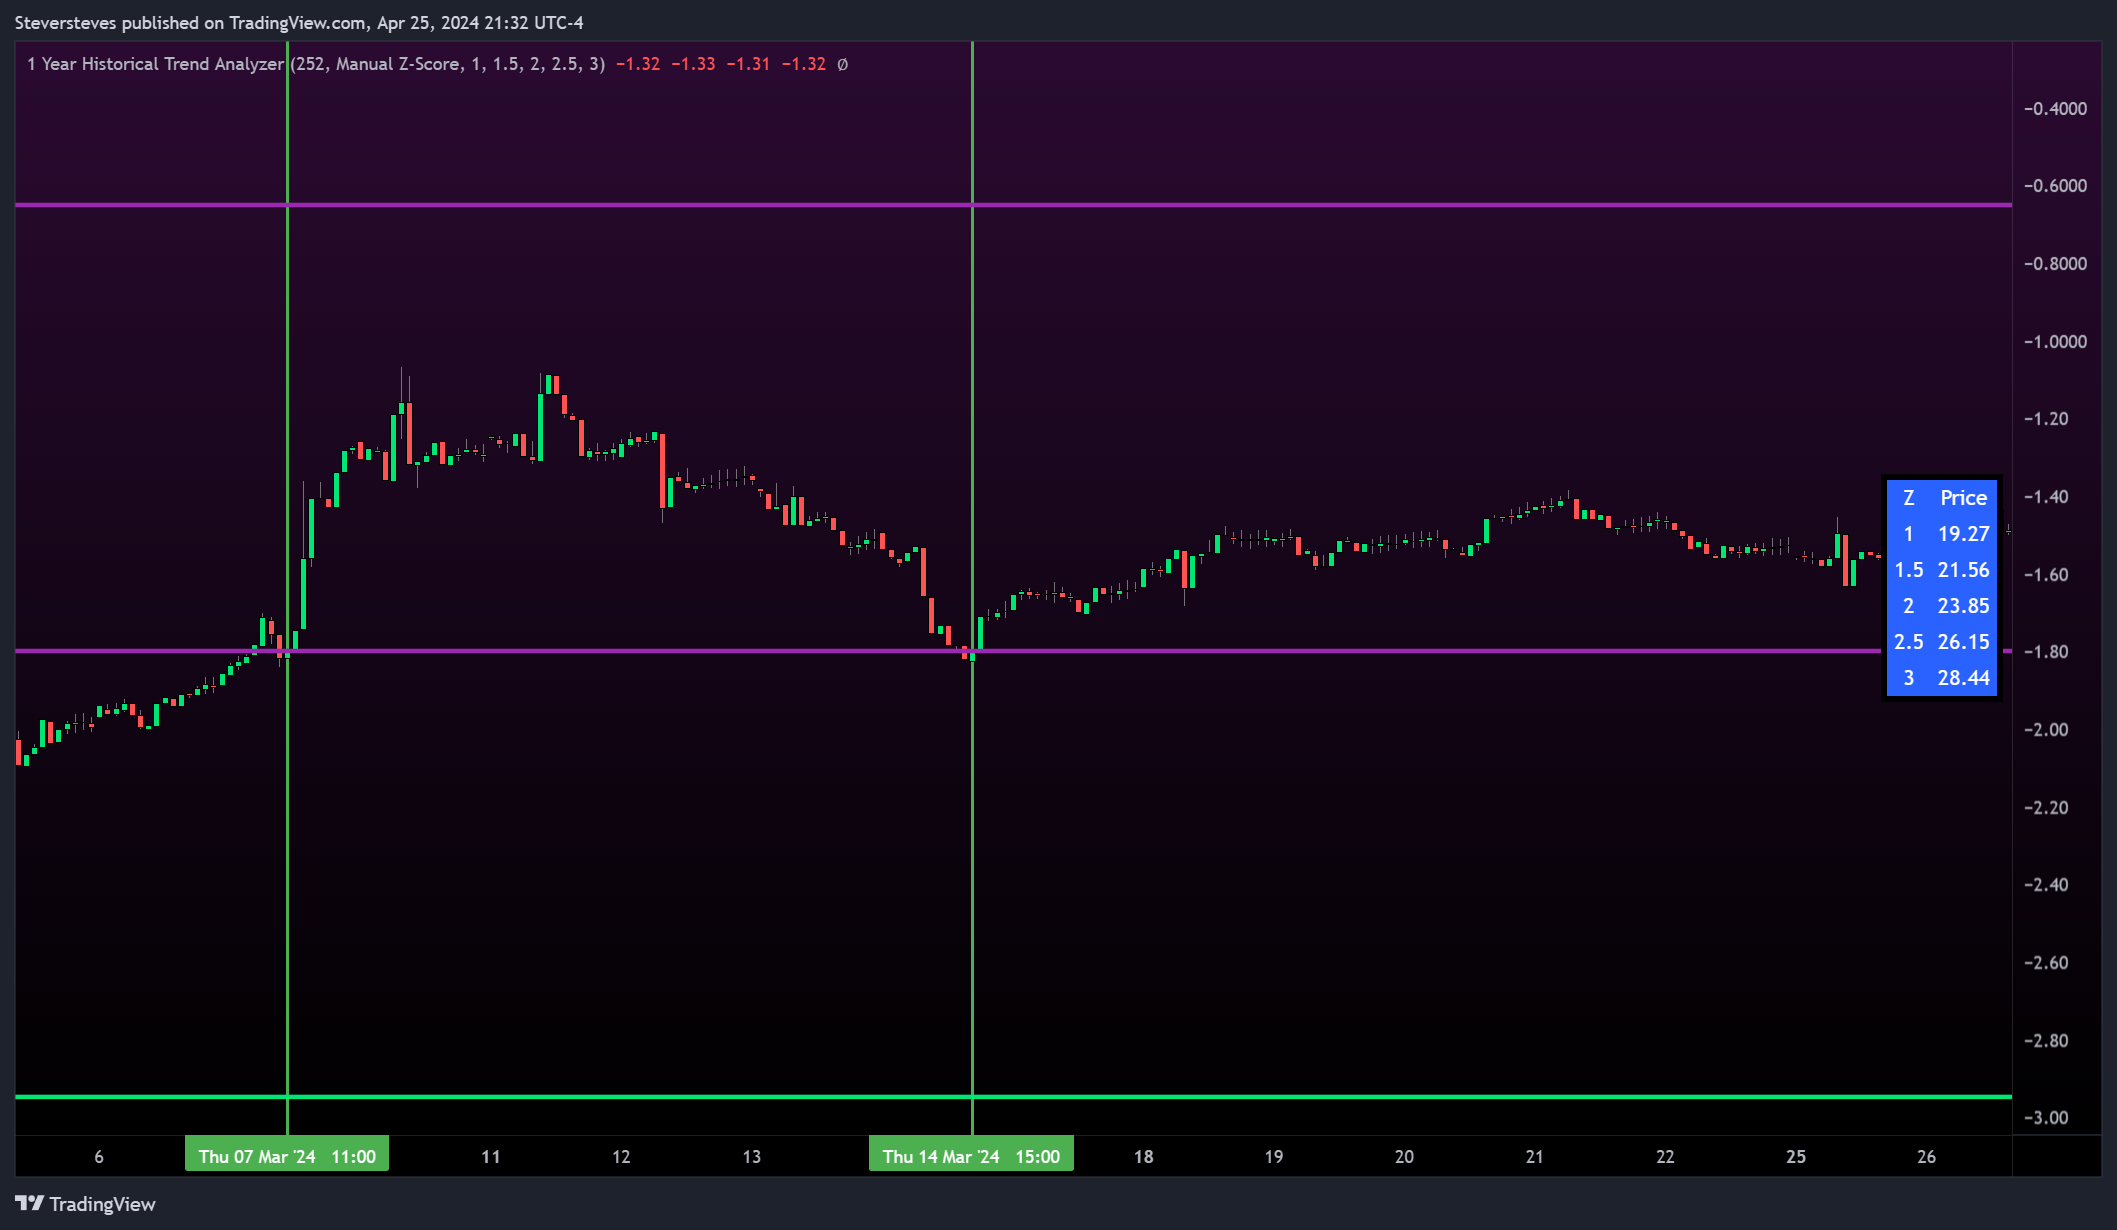This screenshot has height=1230, width=2117.
Task: Click the indicator value -1.33
Action: [693, 64]
